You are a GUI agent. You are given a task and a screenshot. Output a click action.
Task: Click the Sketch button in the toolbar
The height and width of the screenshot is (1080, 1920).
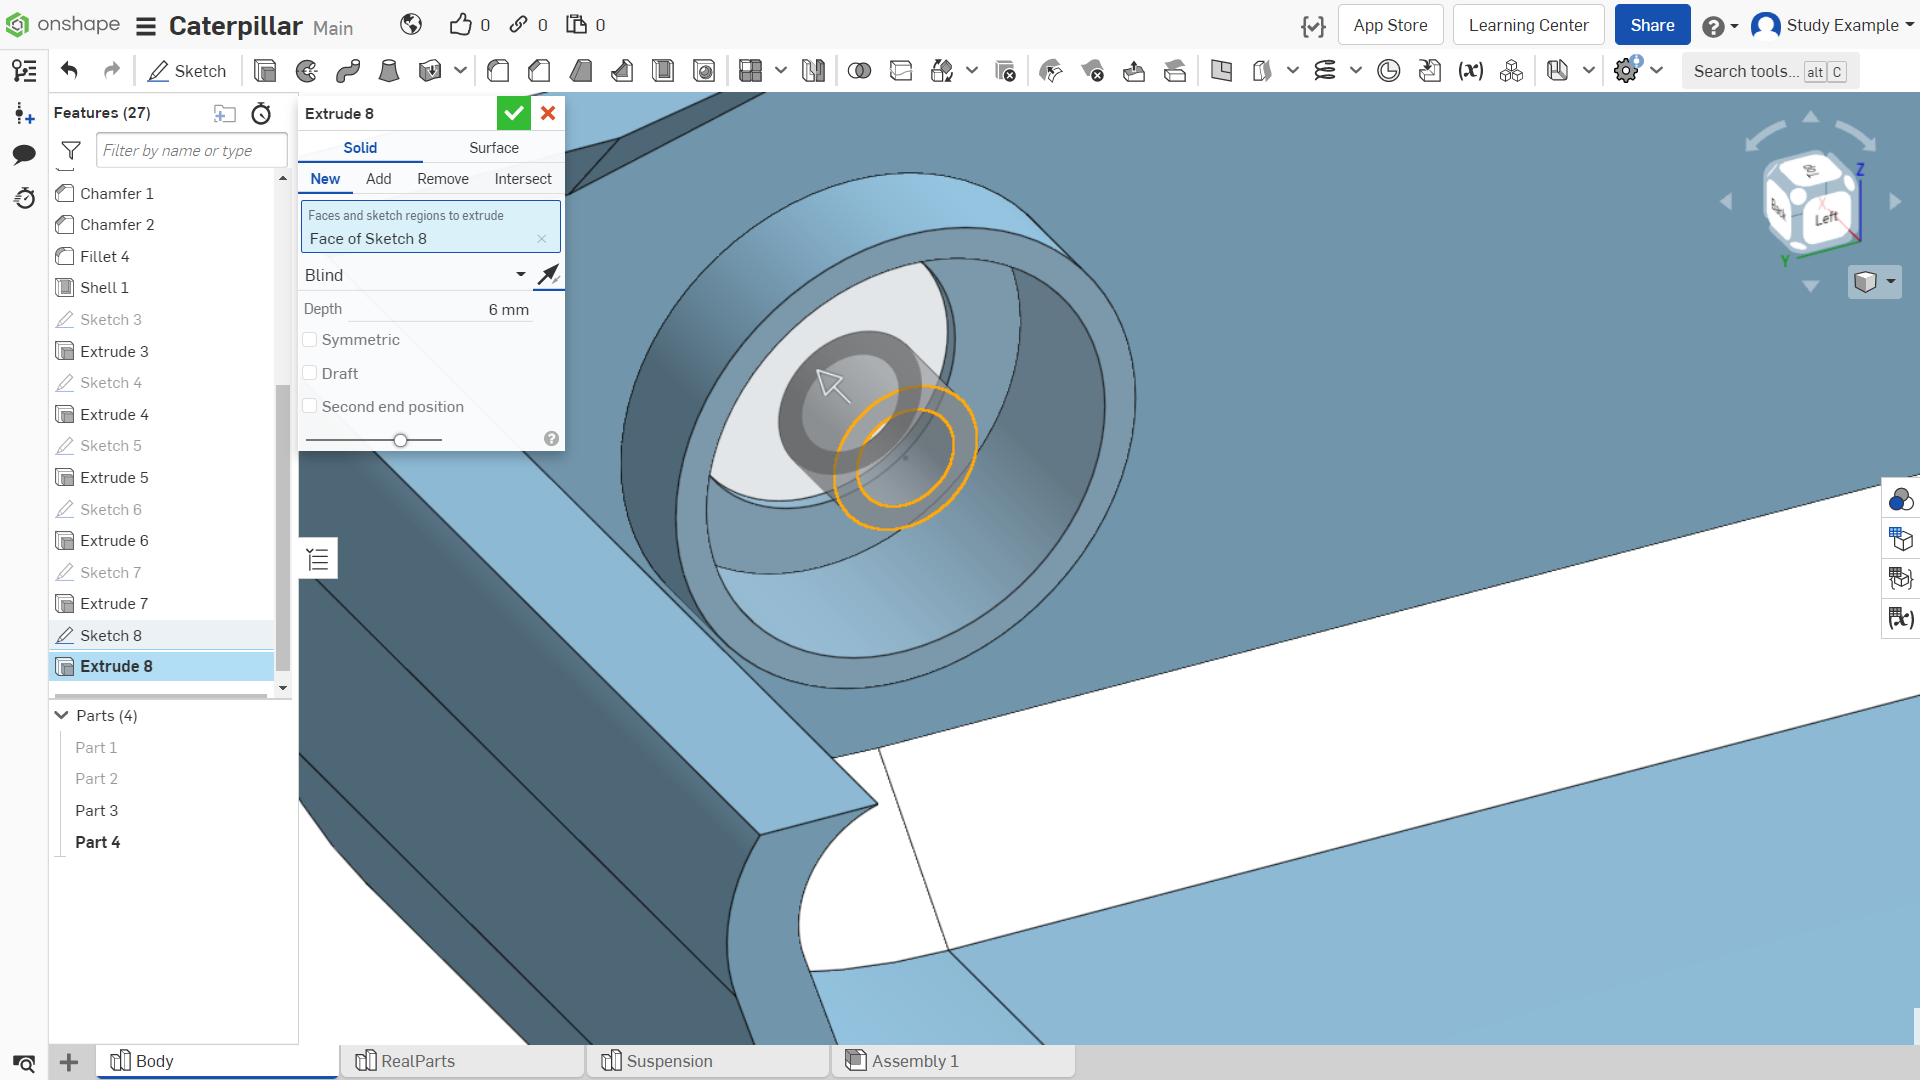coord(187,70)
